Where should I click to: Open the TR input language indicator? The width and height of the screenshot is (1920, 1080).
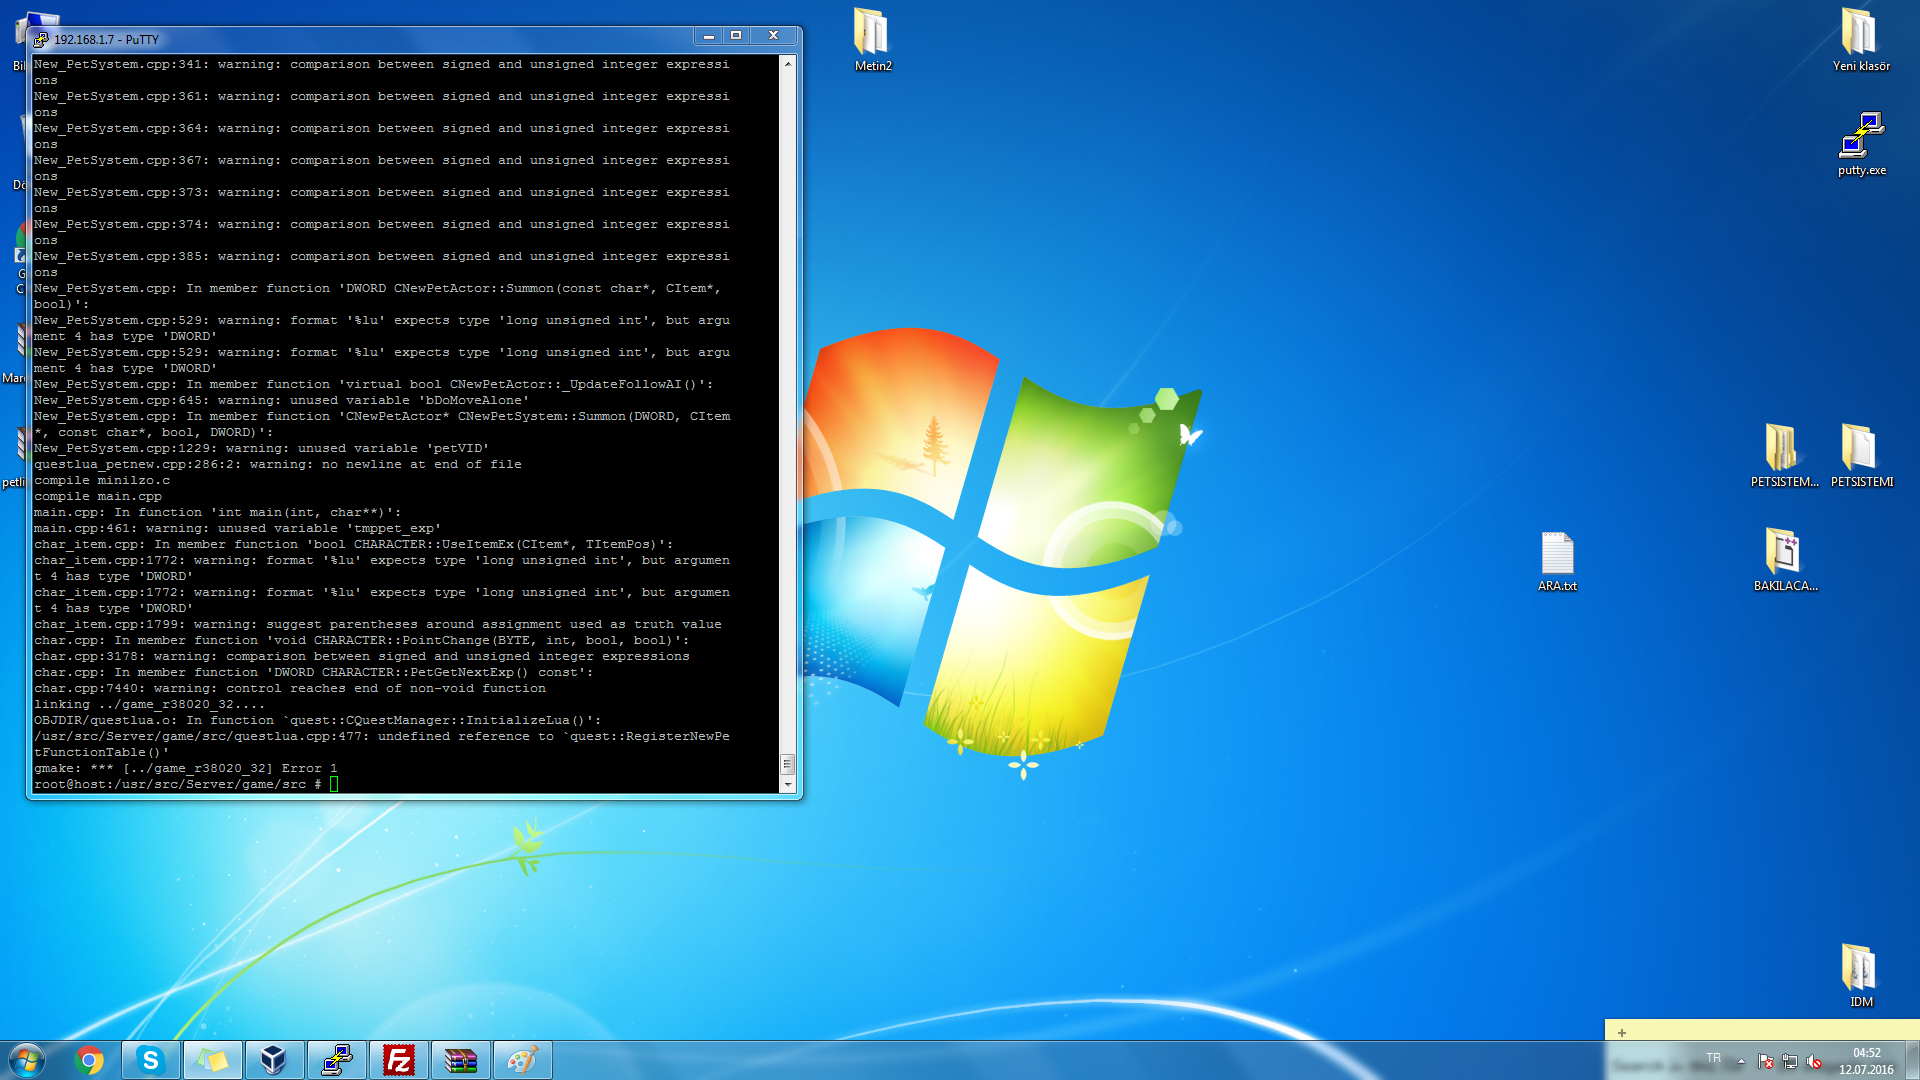point(1714,1058)
